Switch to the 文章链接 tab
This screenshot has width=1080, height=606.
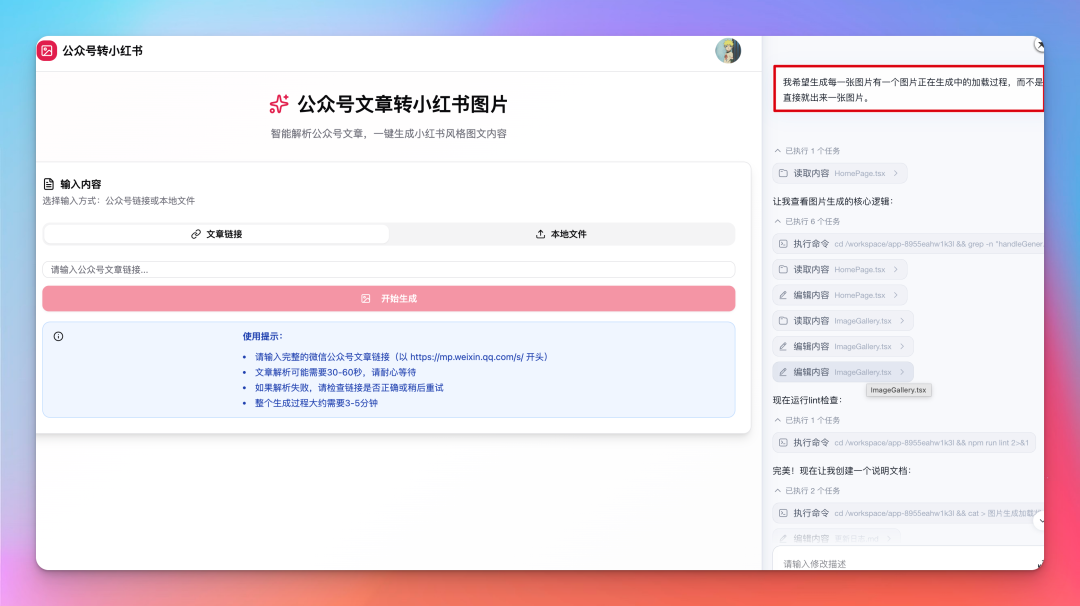click(216, 234)
